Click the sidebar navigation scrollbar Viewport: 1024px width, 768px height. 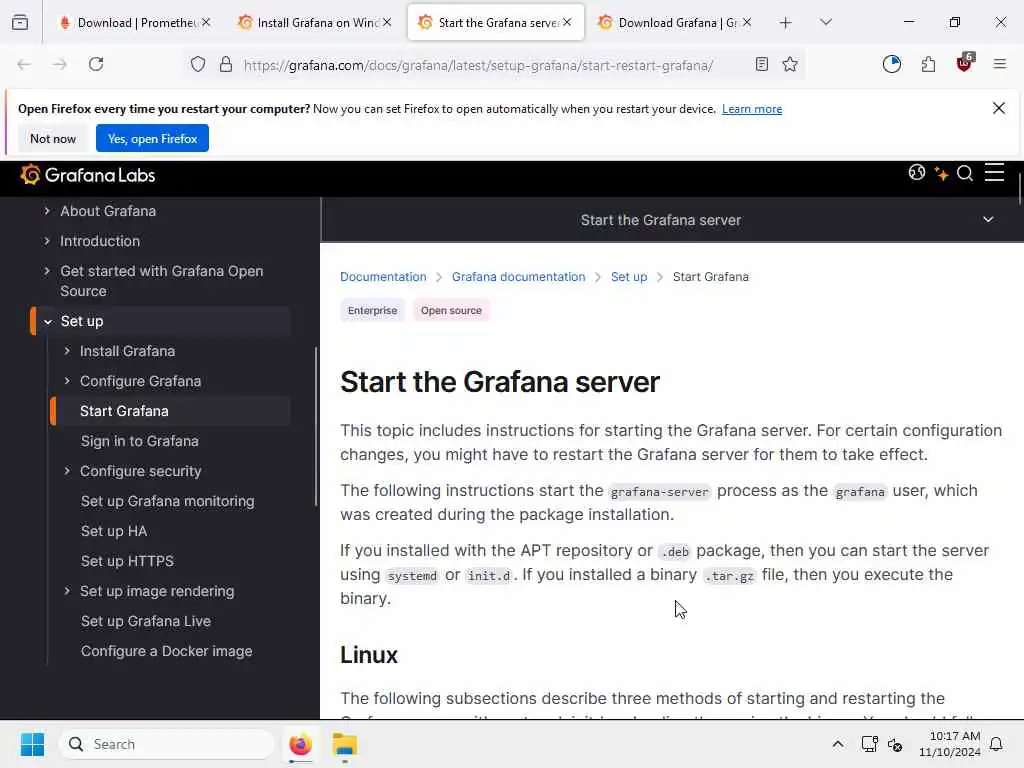point(316,426)
